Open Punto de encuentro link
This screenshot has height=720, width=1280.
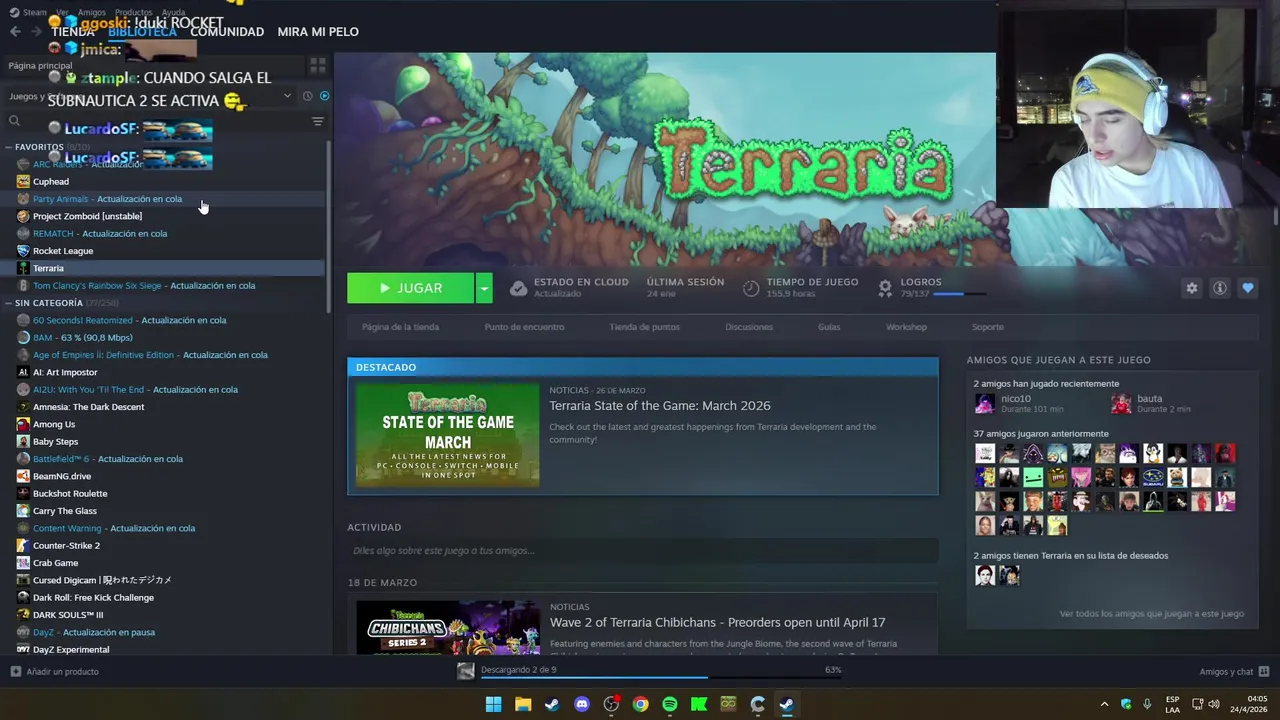524,327
